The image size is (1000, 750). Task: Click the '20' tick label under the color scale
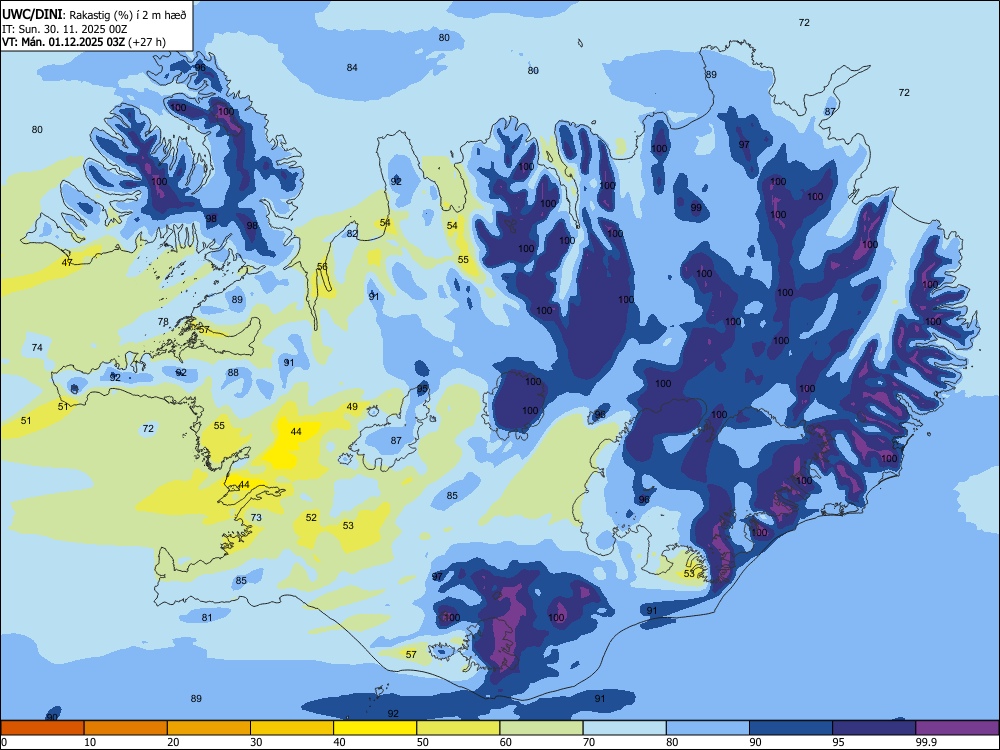[173, 742]
